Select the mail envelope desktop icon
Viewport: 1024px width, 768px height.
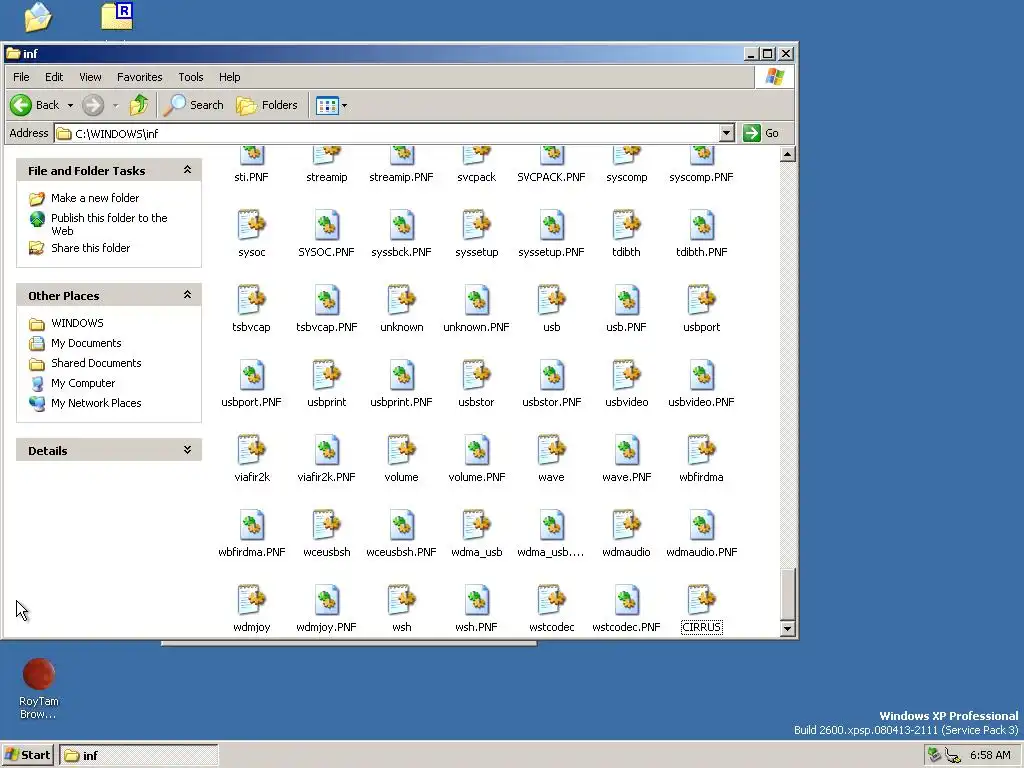(38, 17)
